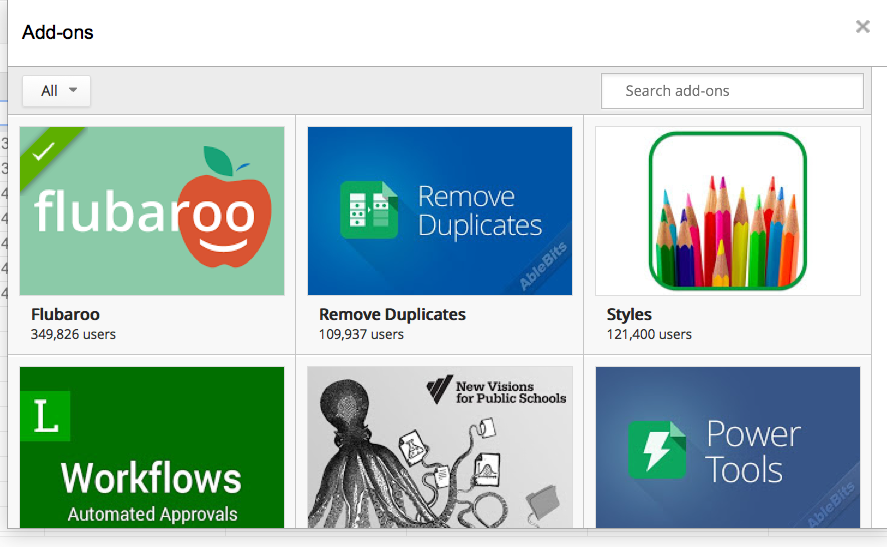Open the Flubaroo add-on thumbnail
Image resolution: width=887 pixels, height=547 pixels.
152,210
